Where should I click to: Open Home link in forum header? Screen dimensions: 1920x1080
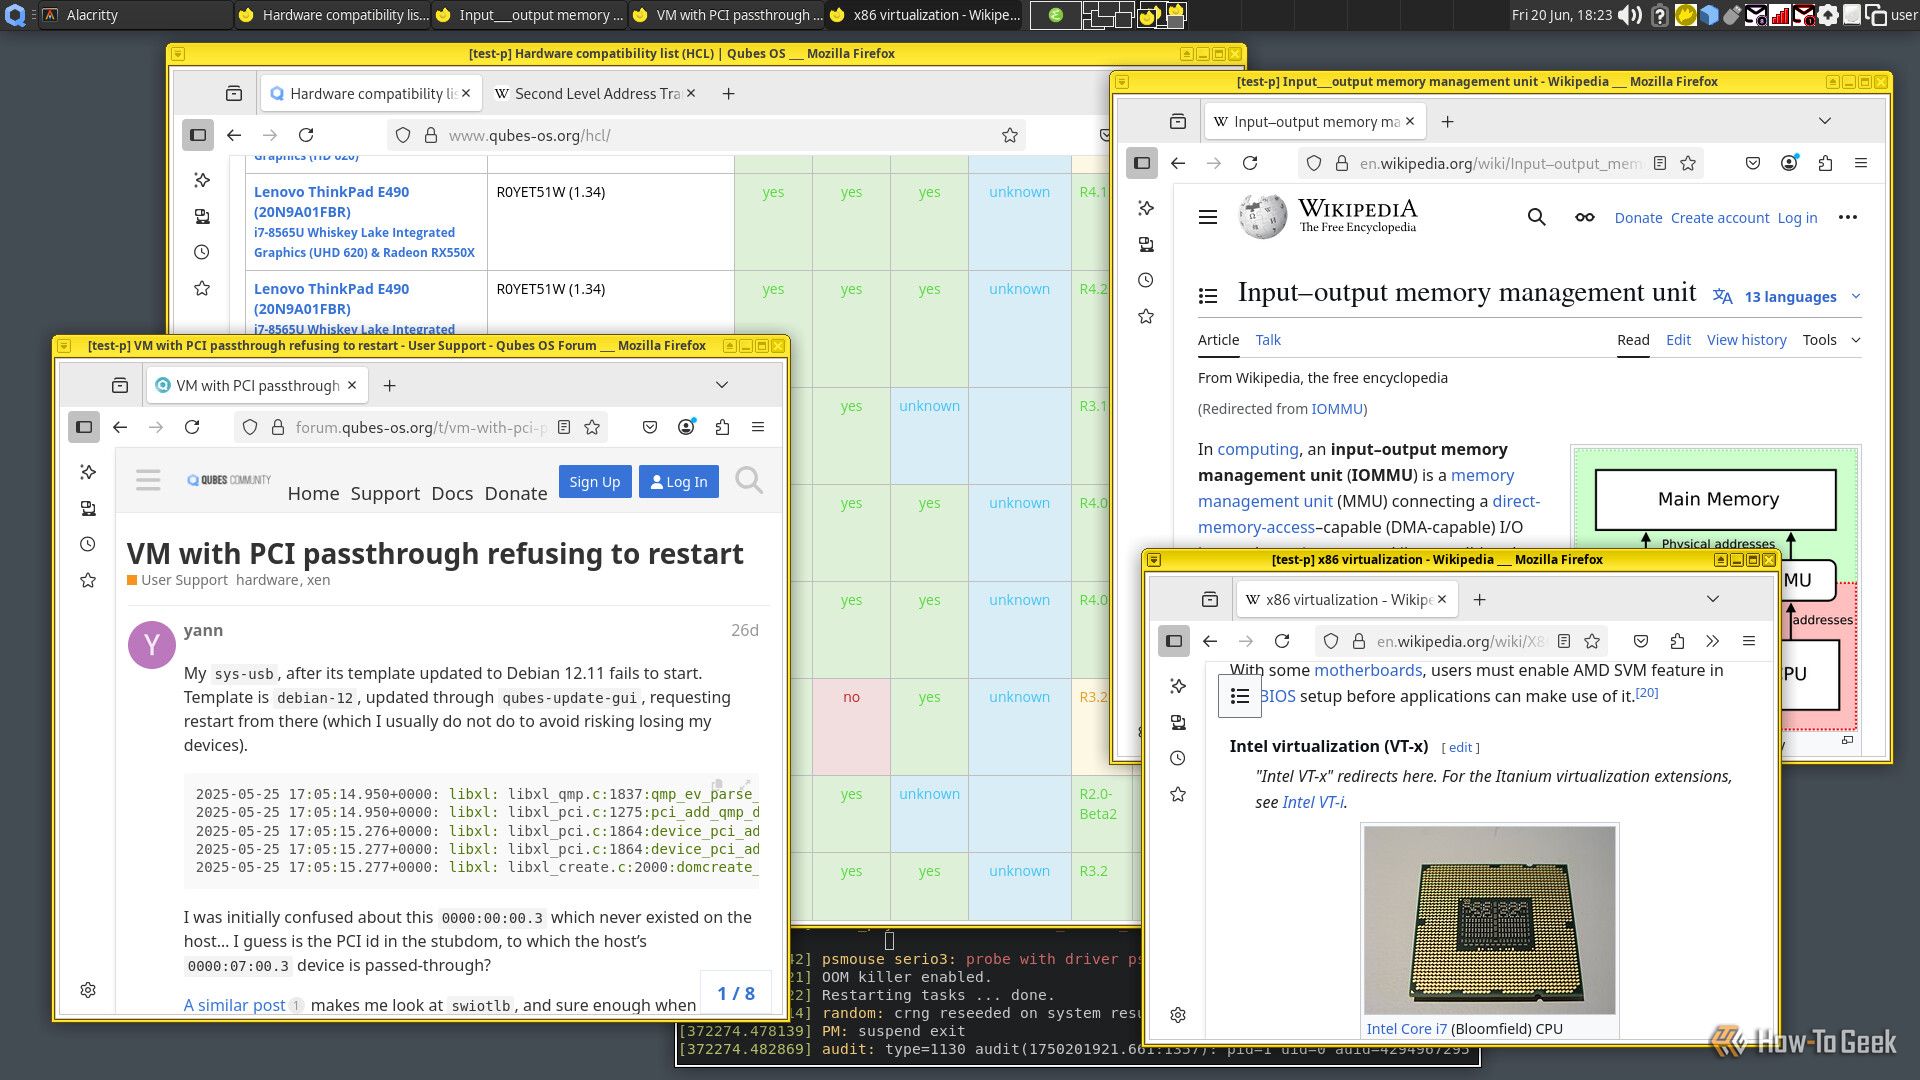[313, 493]
